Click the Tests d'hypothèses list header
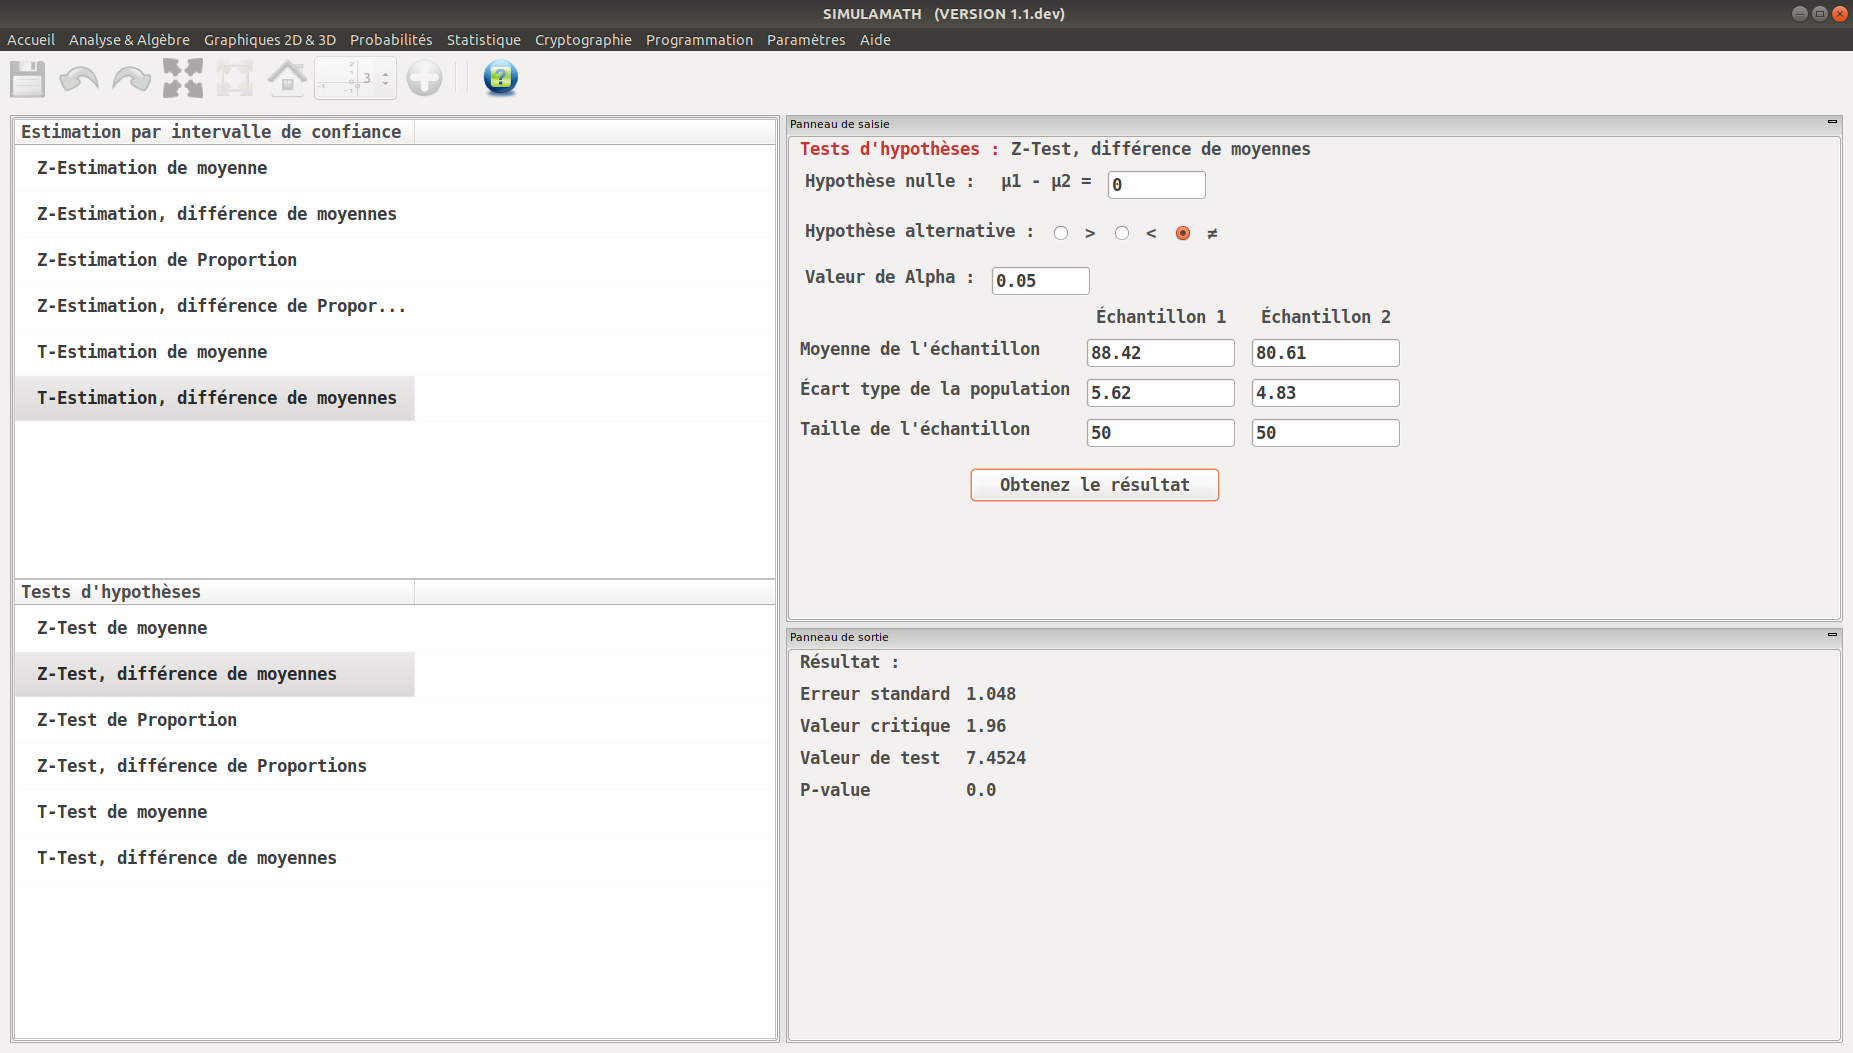The width and height of the screenshot is (1853, 1053). 215,592
